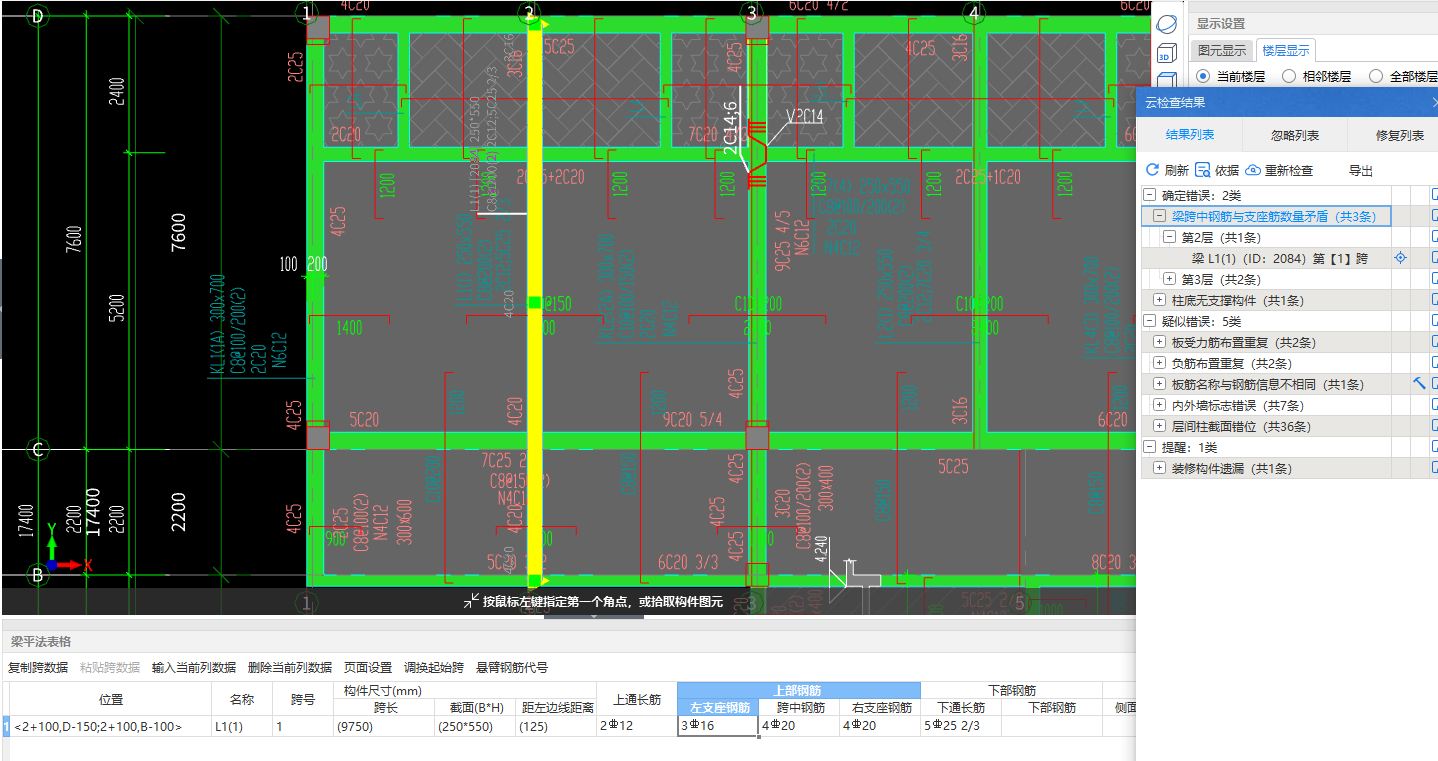Image resolution: width=1438 pixels, height=761 pixels.
Task: Select 下通长筋 cell 5⌀25 2/3
Action: point(961,727)
